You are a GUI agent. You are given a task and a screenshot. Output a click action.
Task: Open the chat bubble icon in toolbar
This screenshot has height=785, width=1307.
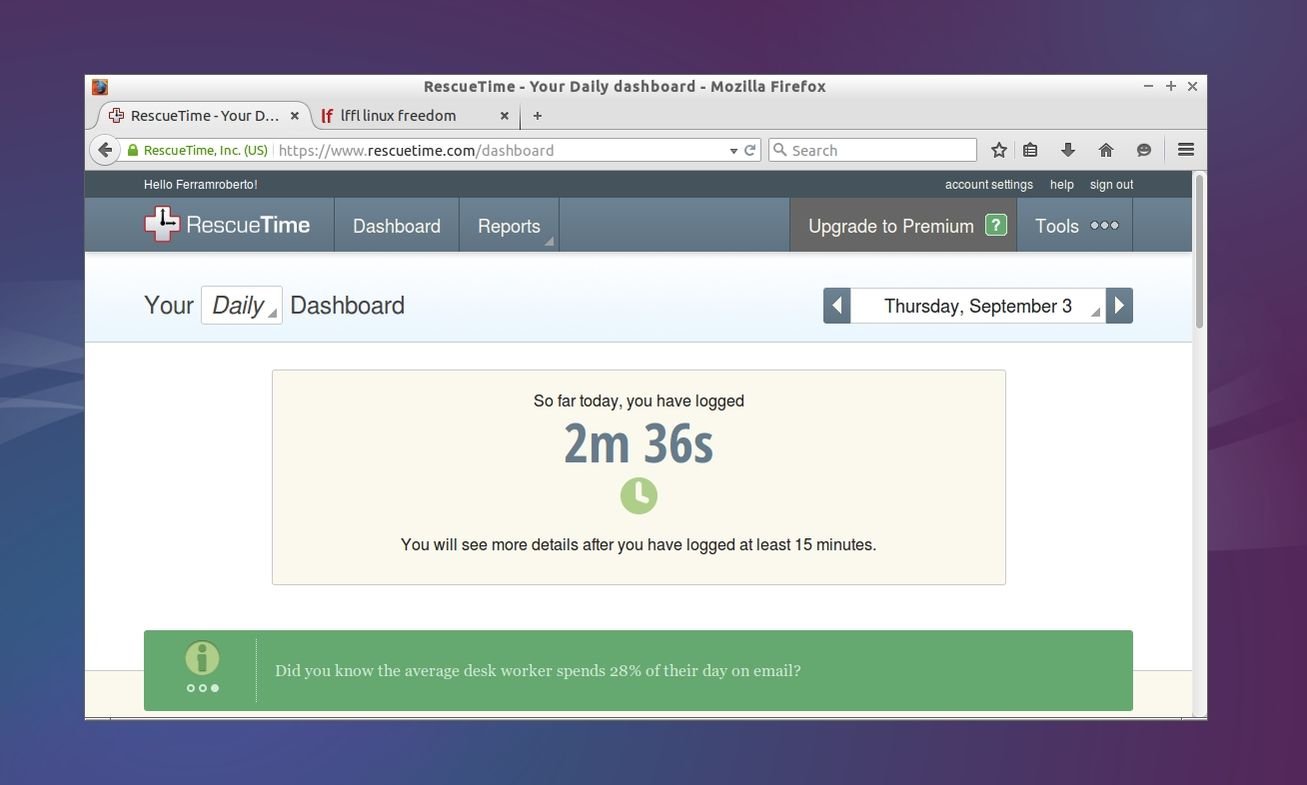(x=1144, y=150)
